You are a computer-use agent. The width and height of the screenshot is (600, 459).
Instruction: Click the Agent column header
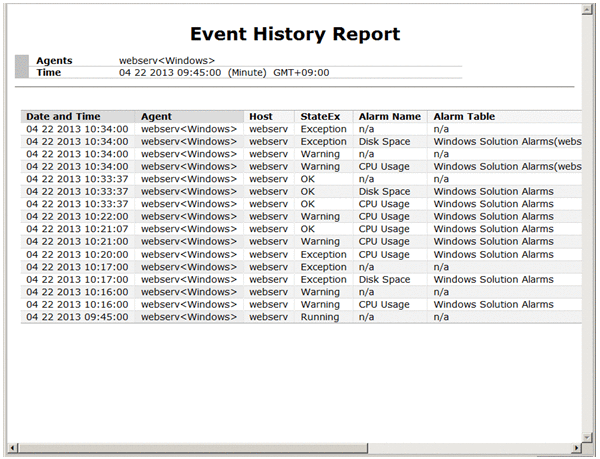(x=156, y=117)
